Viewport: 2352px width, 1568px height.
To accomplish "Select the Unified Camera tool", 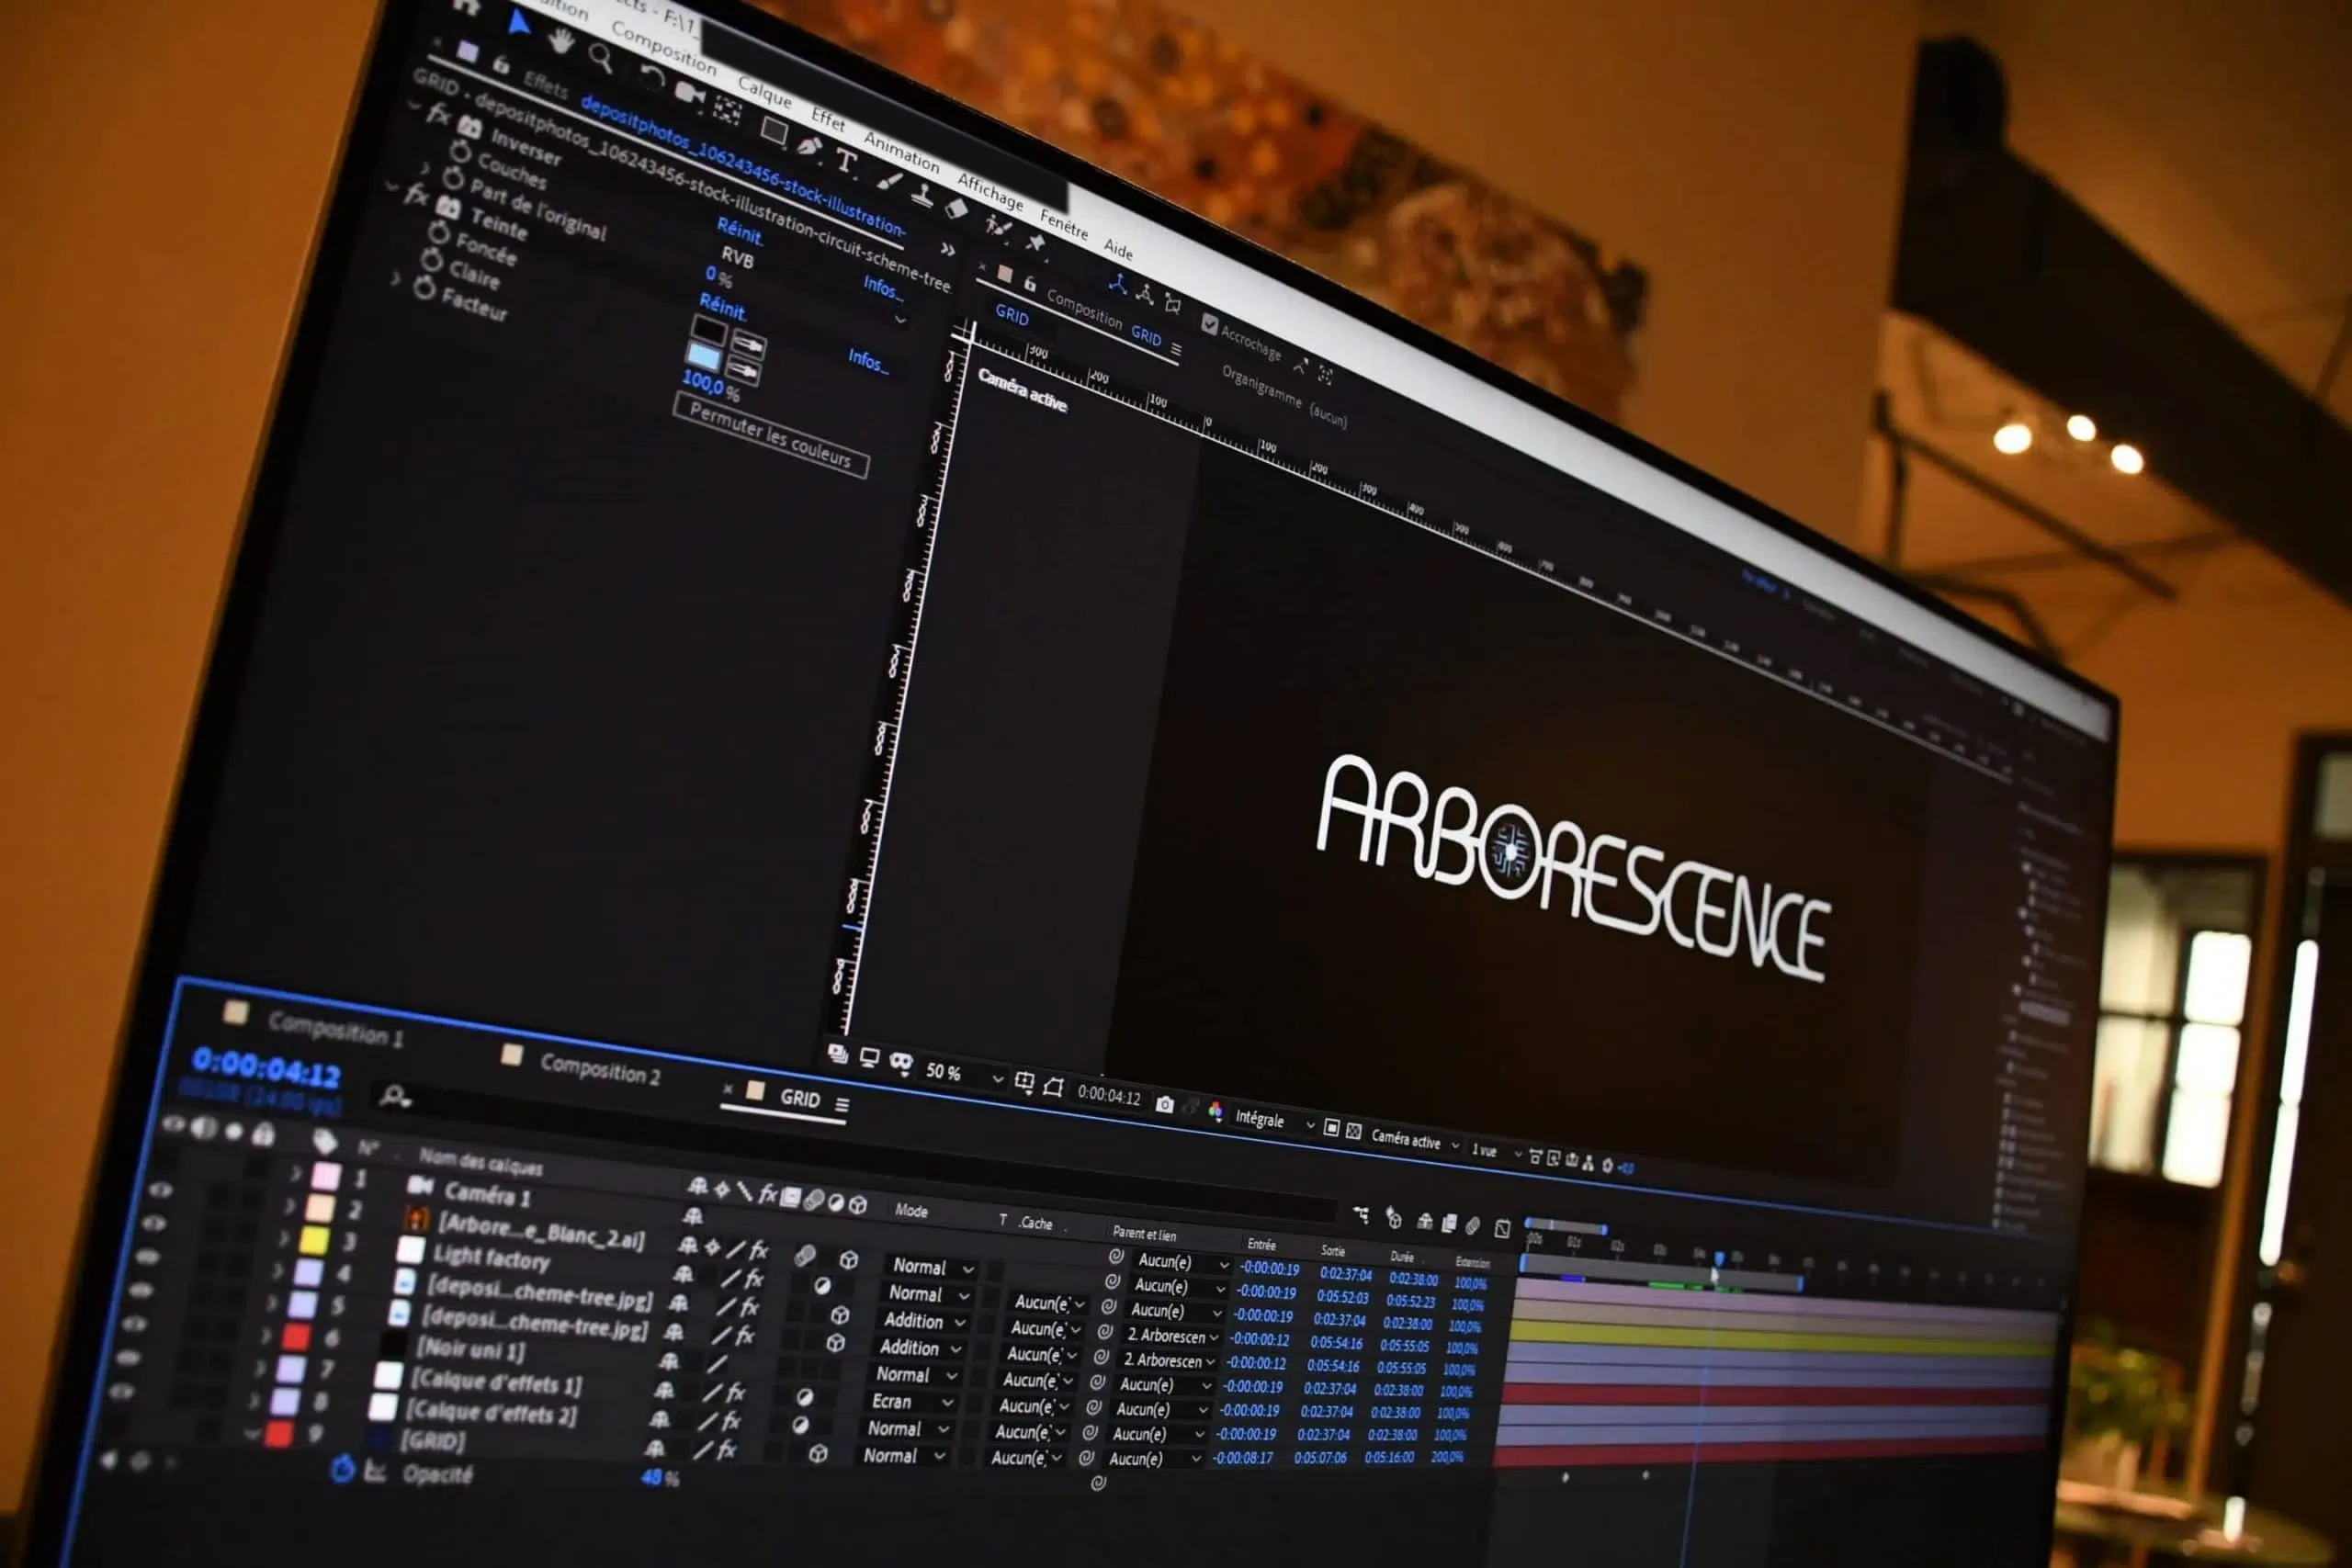I will (689, 93).
